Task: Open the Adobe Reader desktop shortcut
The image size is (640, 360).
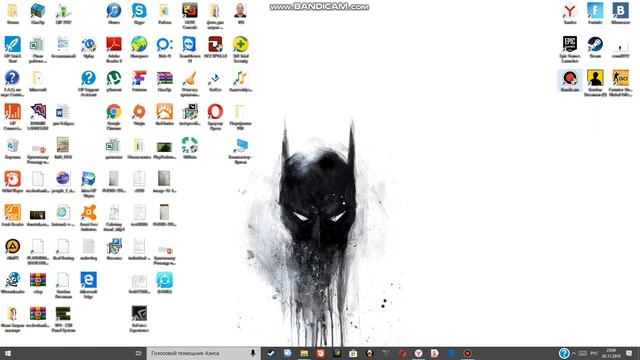Action: [x=113, y=44]
